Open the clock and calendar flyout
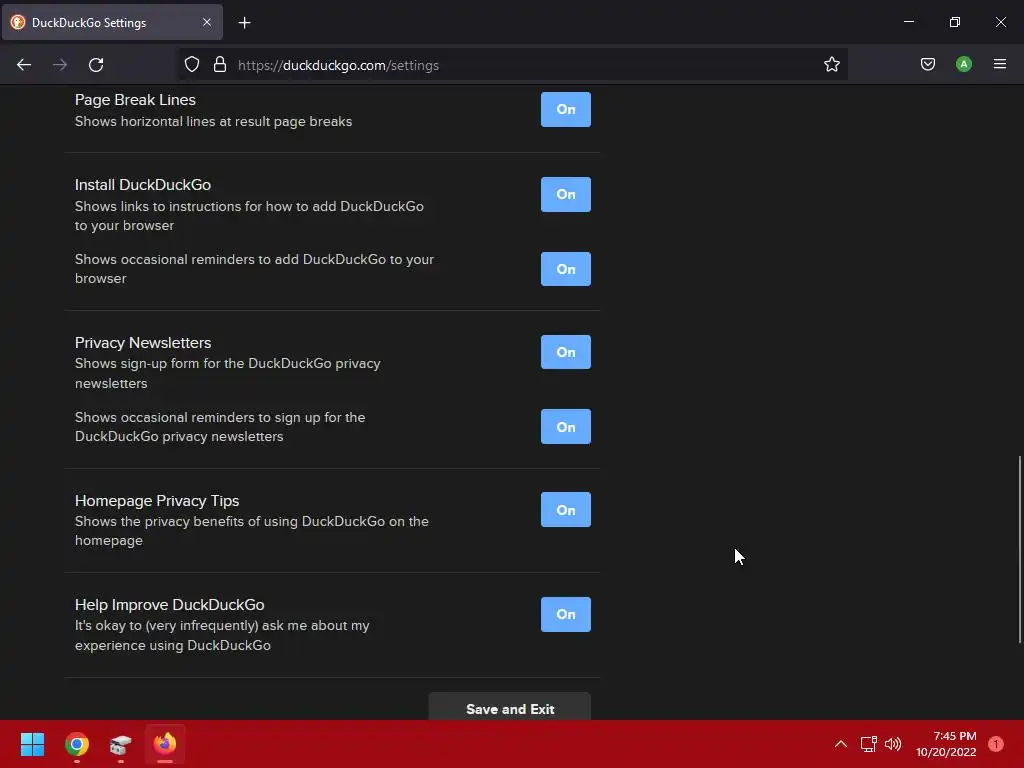Screen dimensions: 1024x768 click(946, 744)
